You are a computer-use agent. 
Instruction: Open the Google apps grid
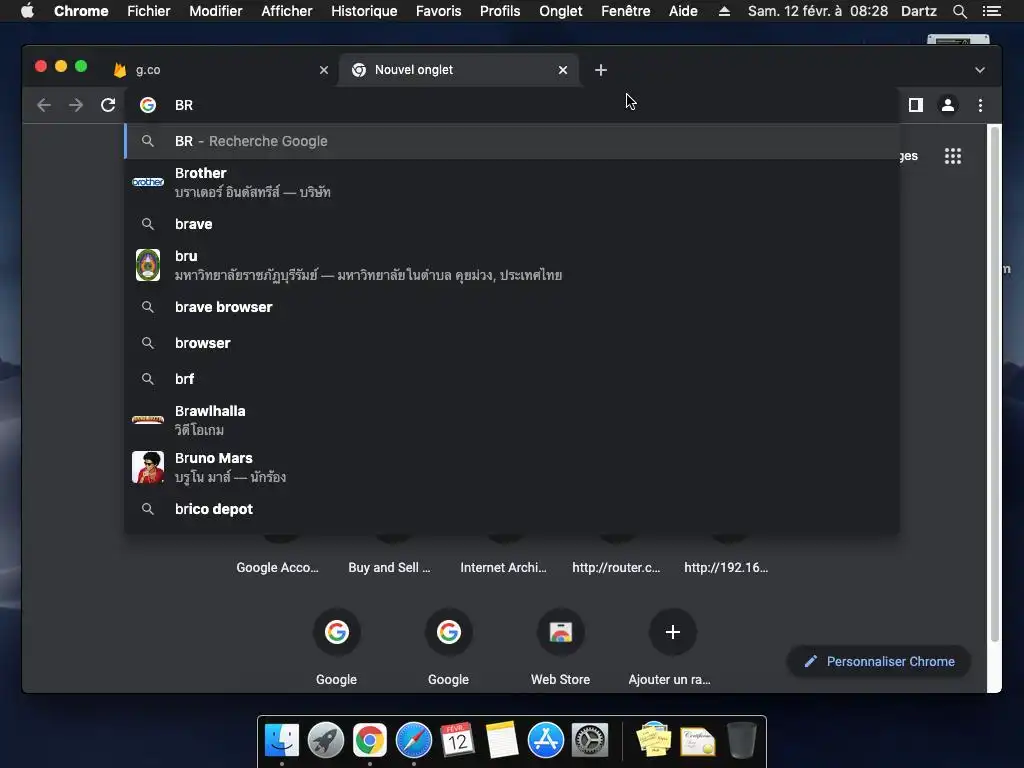(x=952, y=156)
